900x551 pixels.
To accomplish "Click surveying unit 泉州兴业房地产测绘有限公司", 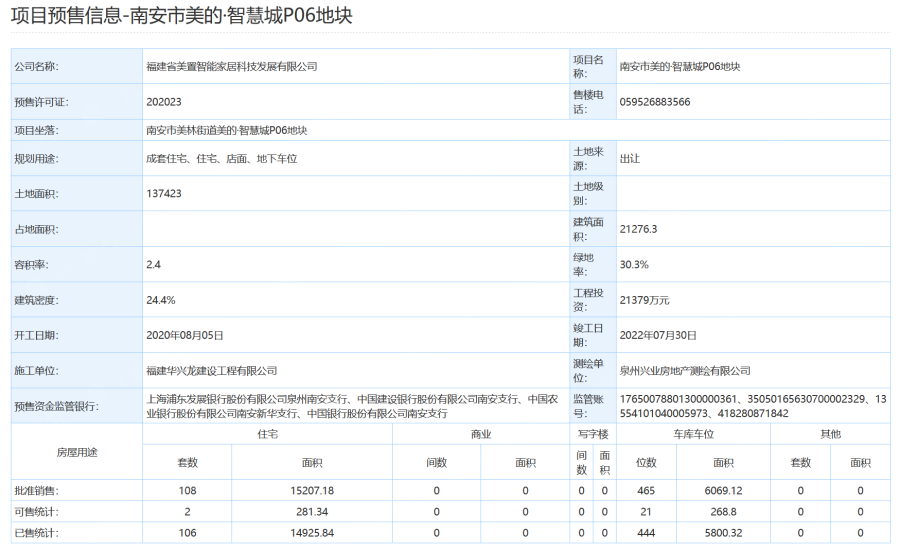I will 685,371.
